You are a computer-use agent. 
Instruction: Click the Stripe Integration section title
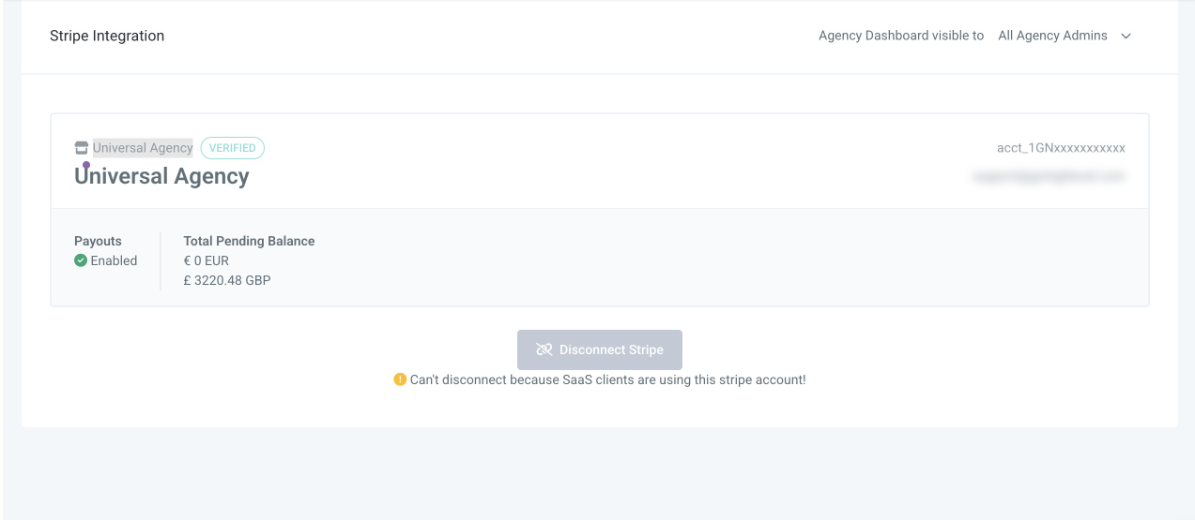107,36
